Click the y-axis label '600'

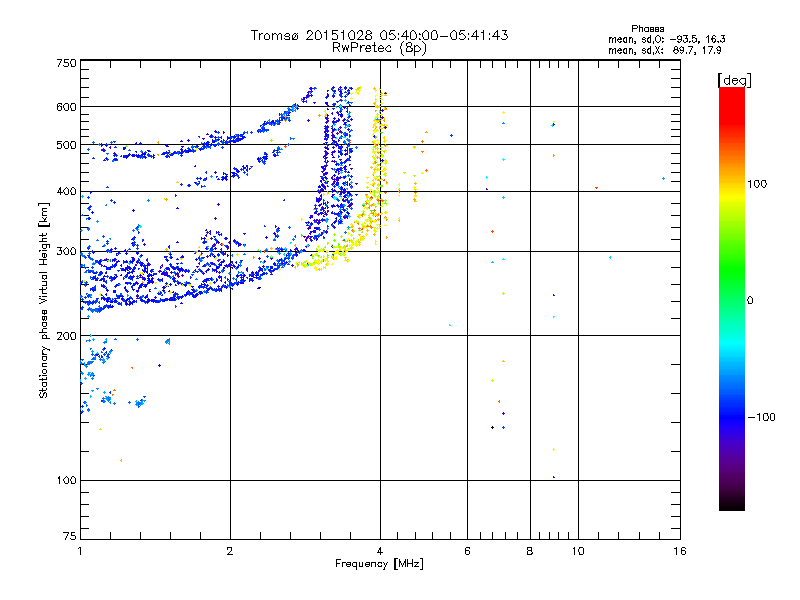[66, 107]
